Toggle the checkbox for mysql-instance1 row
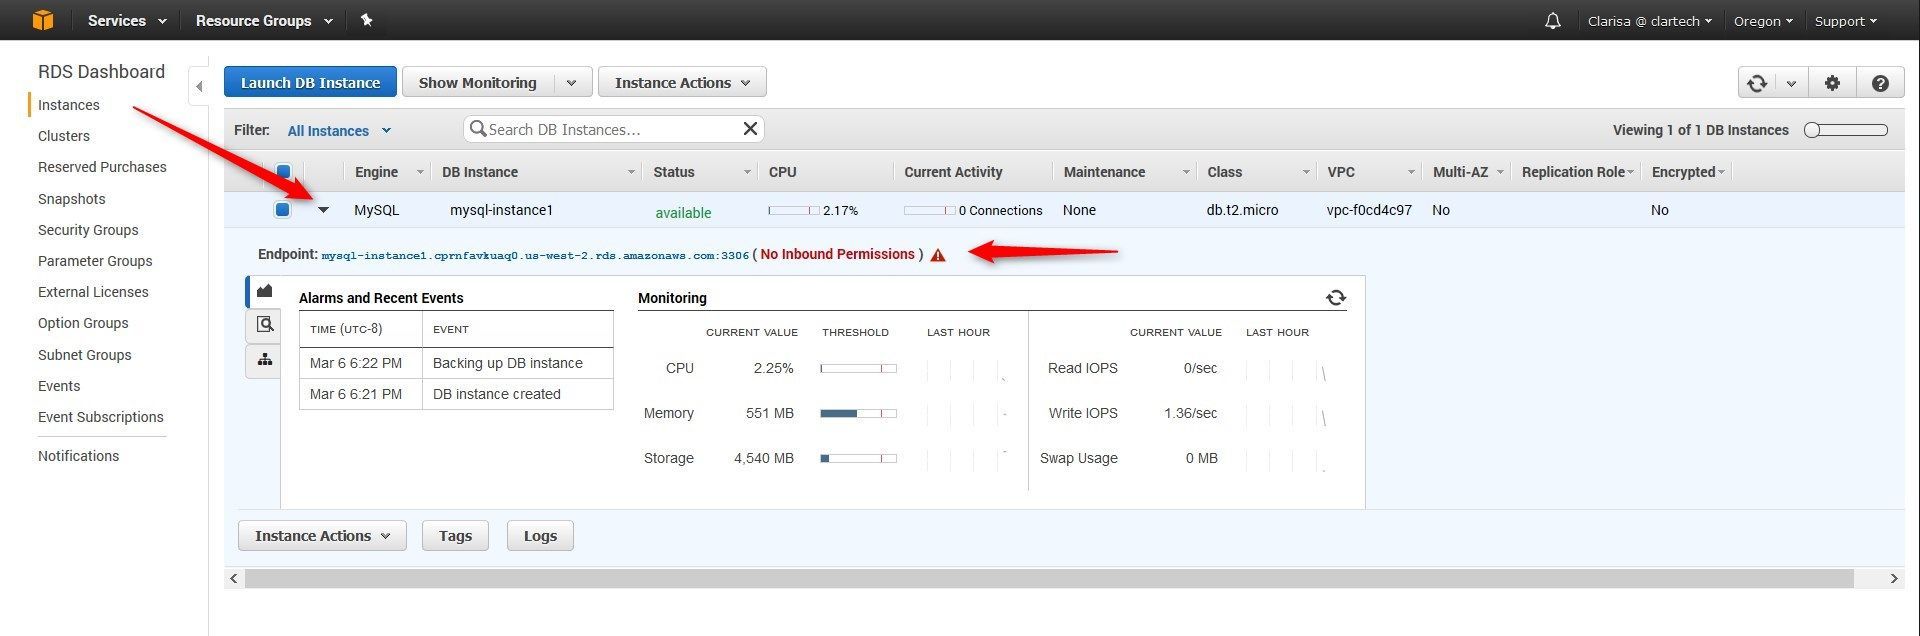Viewport: 1920px width, 636px height. point(282,210)
